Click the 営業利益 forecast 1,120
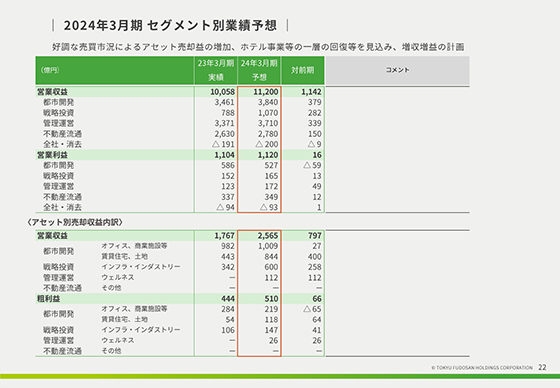 click(268, 155)
